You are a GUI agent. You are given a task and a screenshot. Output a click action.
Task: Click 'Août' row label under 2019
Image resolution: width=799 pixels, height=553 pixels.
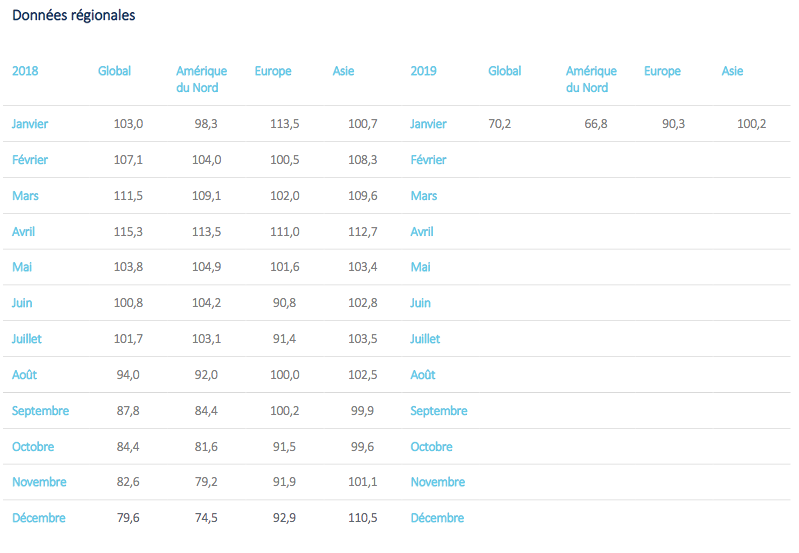(x=423, y=375)
